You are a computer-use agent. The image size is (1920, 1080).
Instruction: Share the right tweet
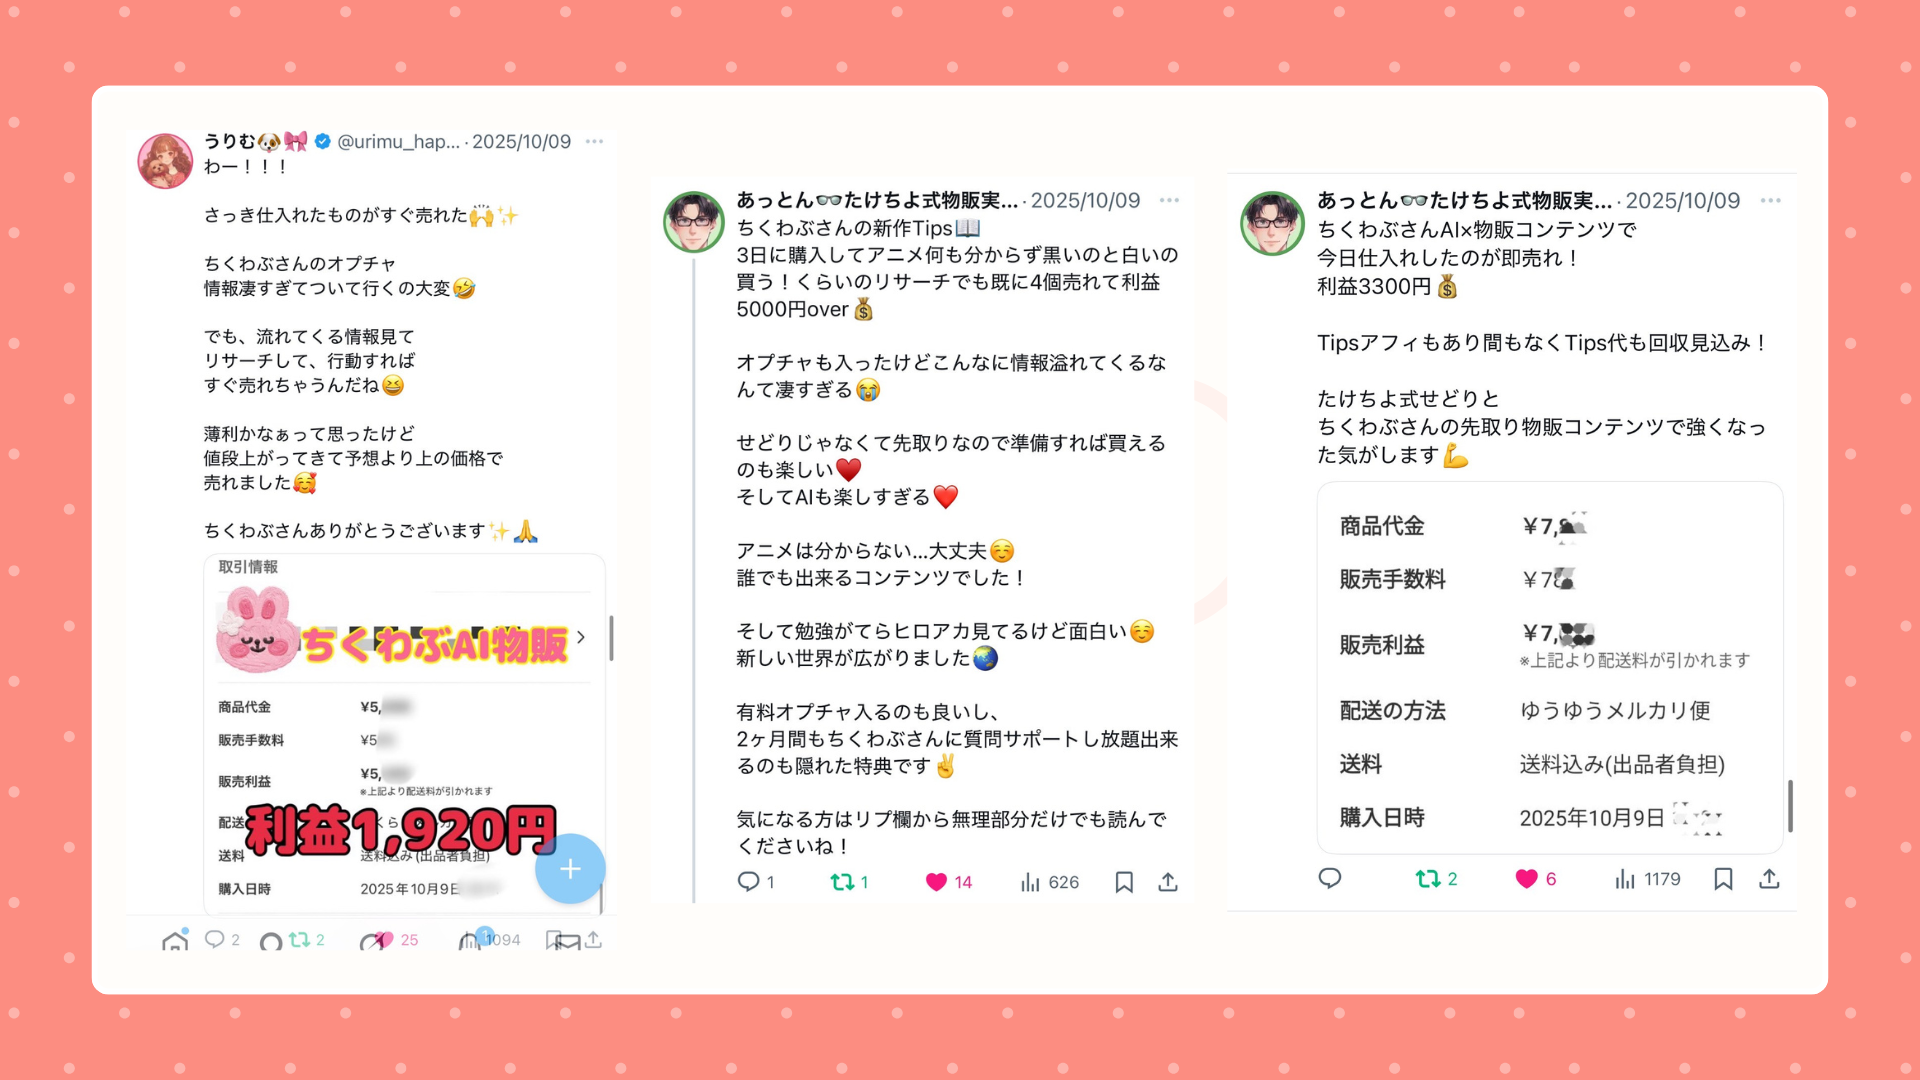point(1769,879)
